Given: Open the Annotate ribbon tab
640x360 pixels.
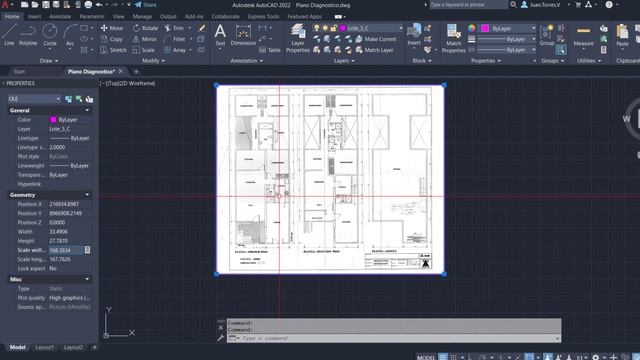Looking at the screenshot, I should (x=60, y=16).
